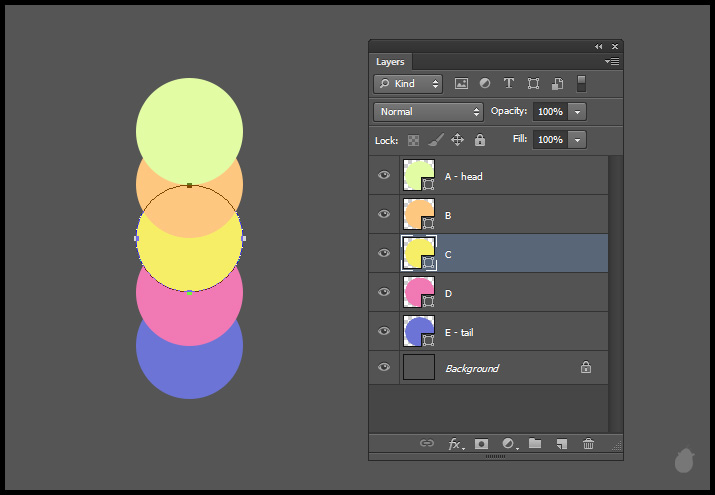Click the Fill percentage field

pyautogui.click(x=550, y=140)
